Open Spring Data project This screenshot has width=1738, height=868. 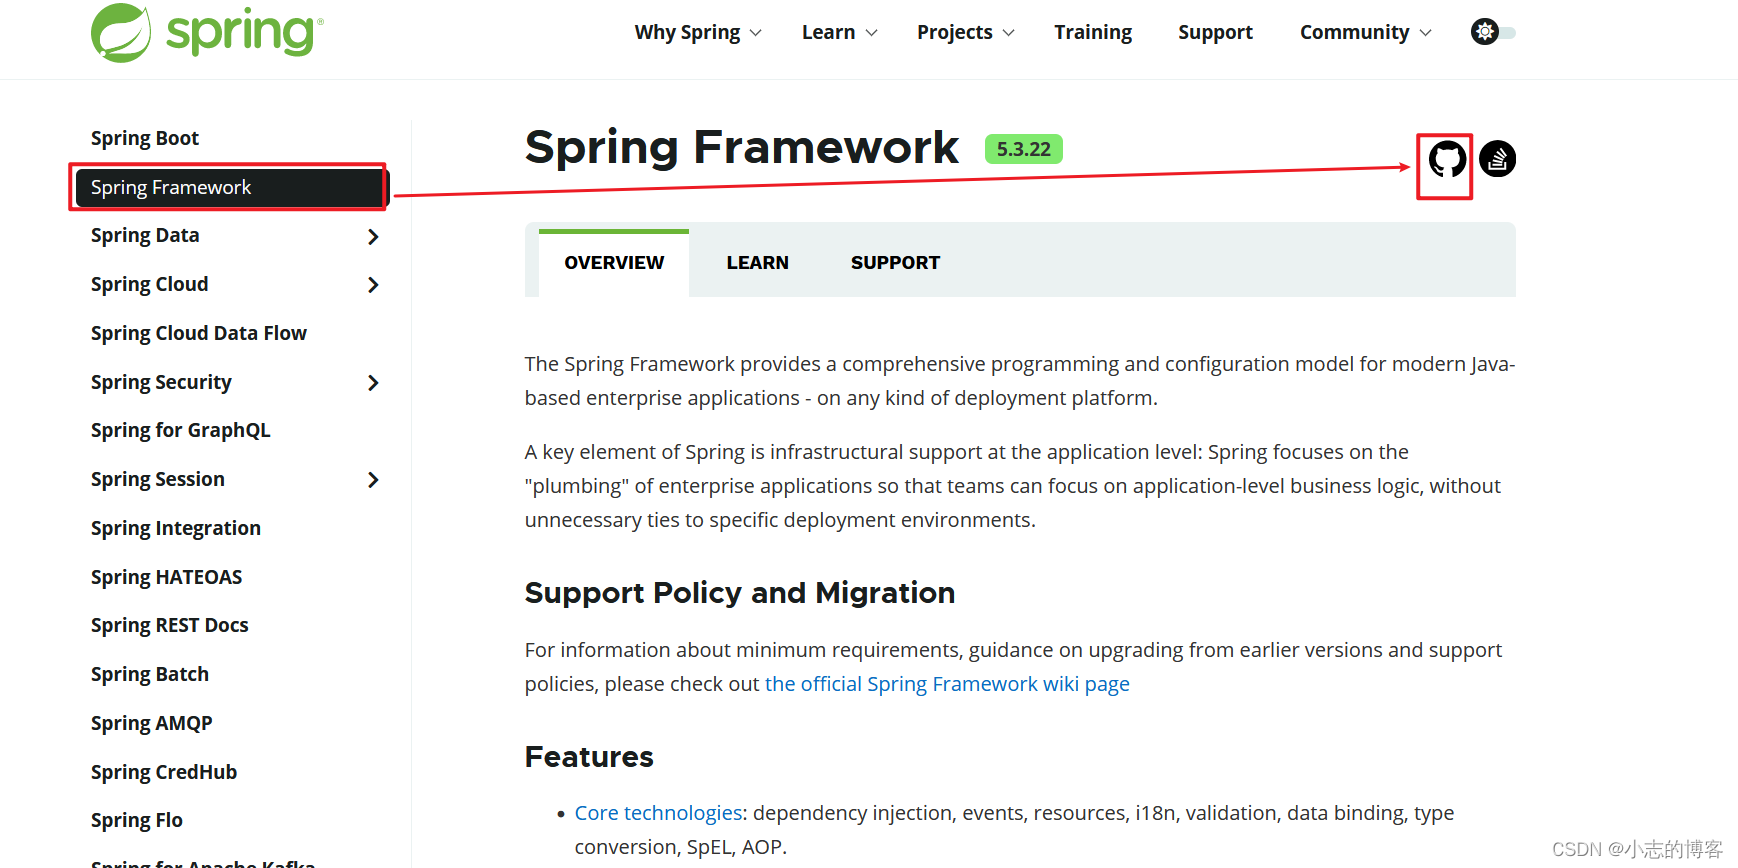[145, 236]
